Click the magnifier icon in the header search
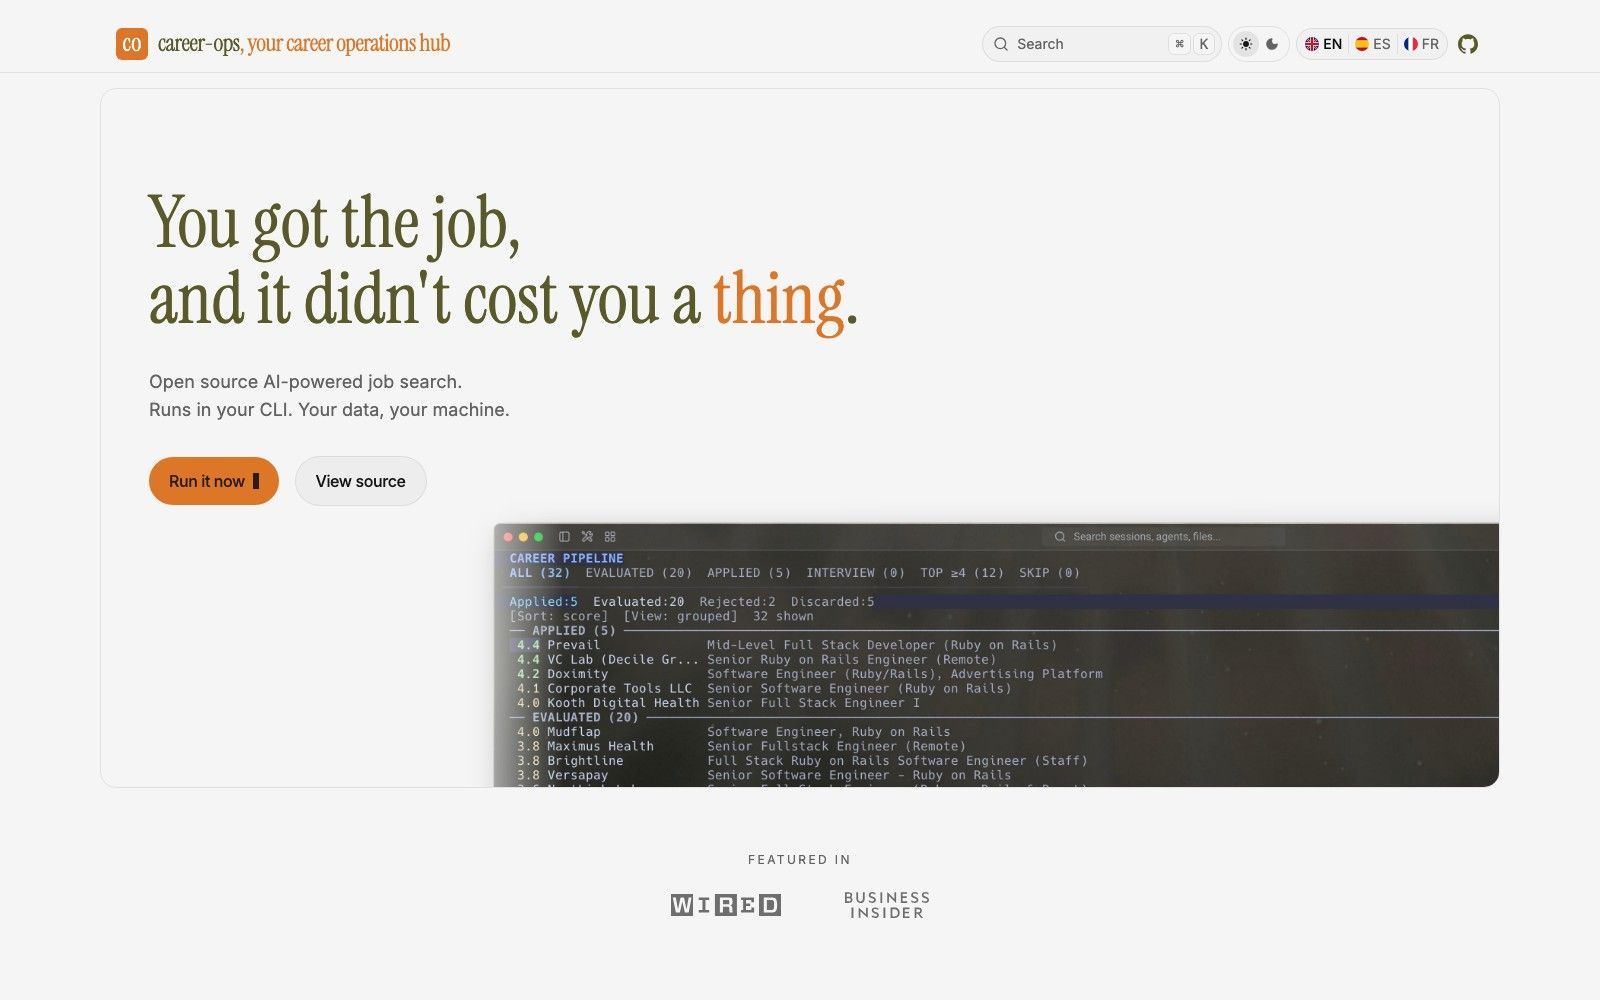This screenshot has height=1000, width=1600. (x=1001, y=44)
